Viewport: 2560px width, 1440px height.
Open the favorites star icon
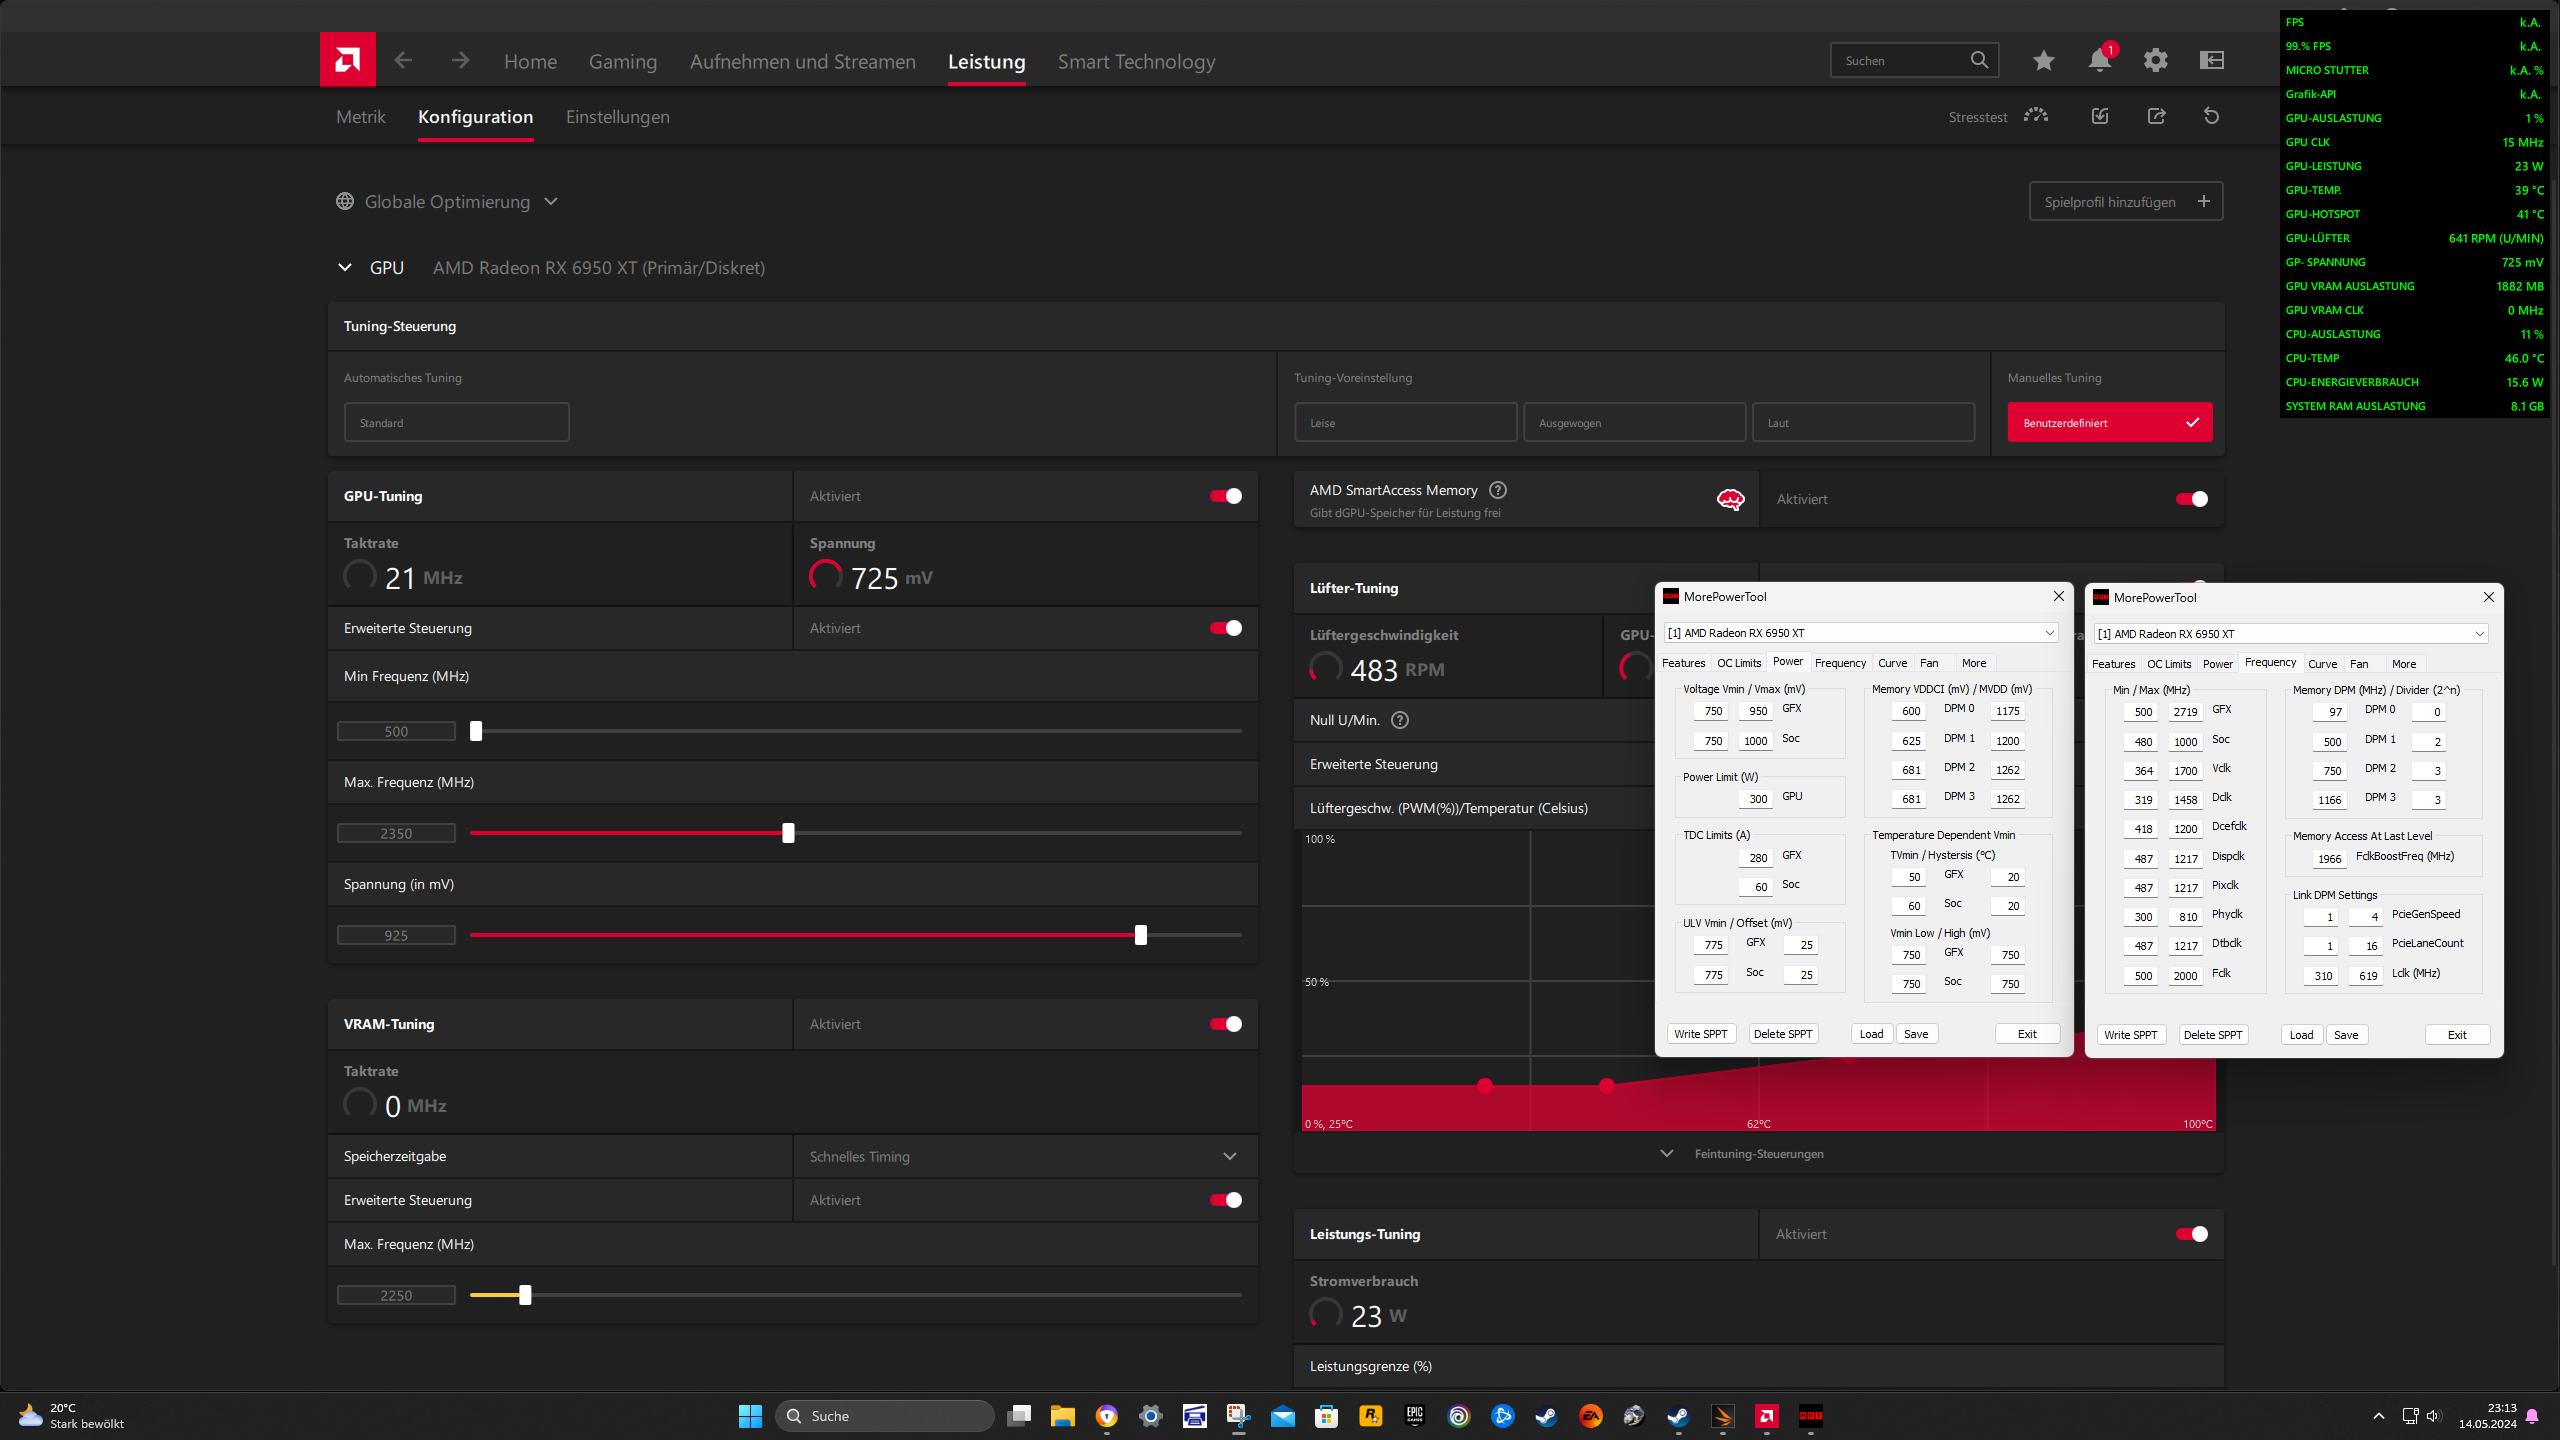coord(2043,61)
